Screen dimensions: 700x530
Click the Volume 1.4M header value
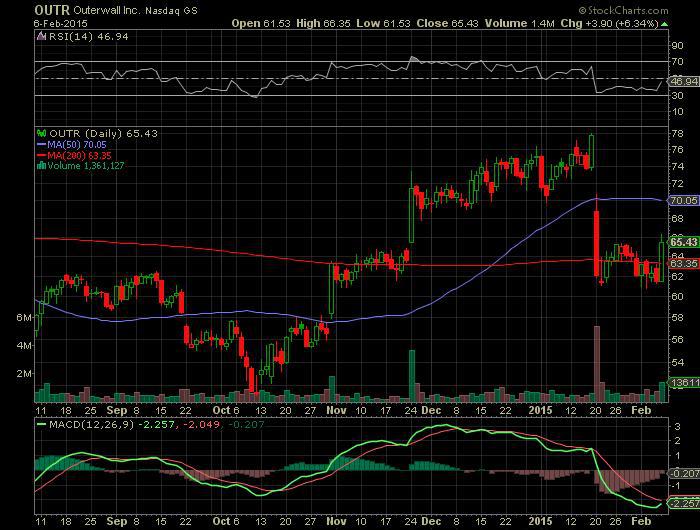520,23
